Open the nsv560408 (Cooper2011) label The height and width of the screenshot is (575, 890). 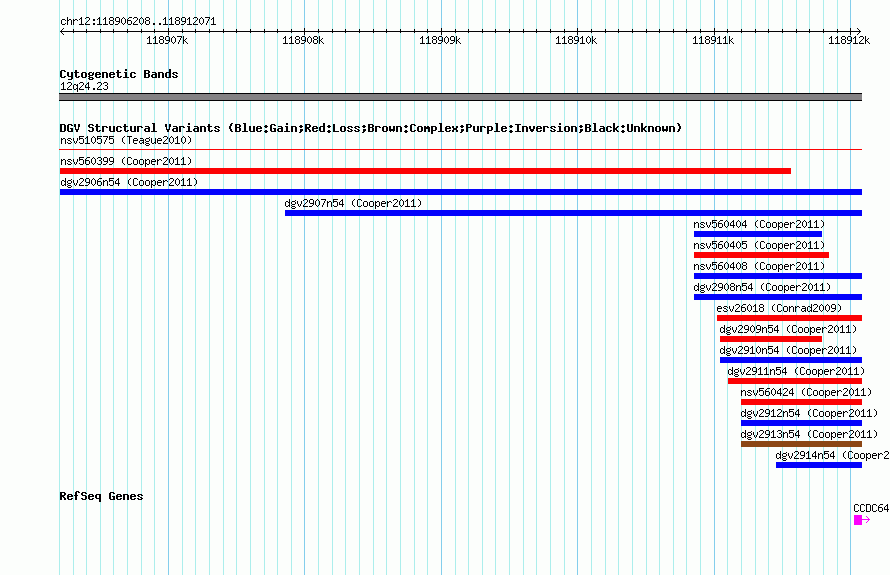[x=759, y=266]
